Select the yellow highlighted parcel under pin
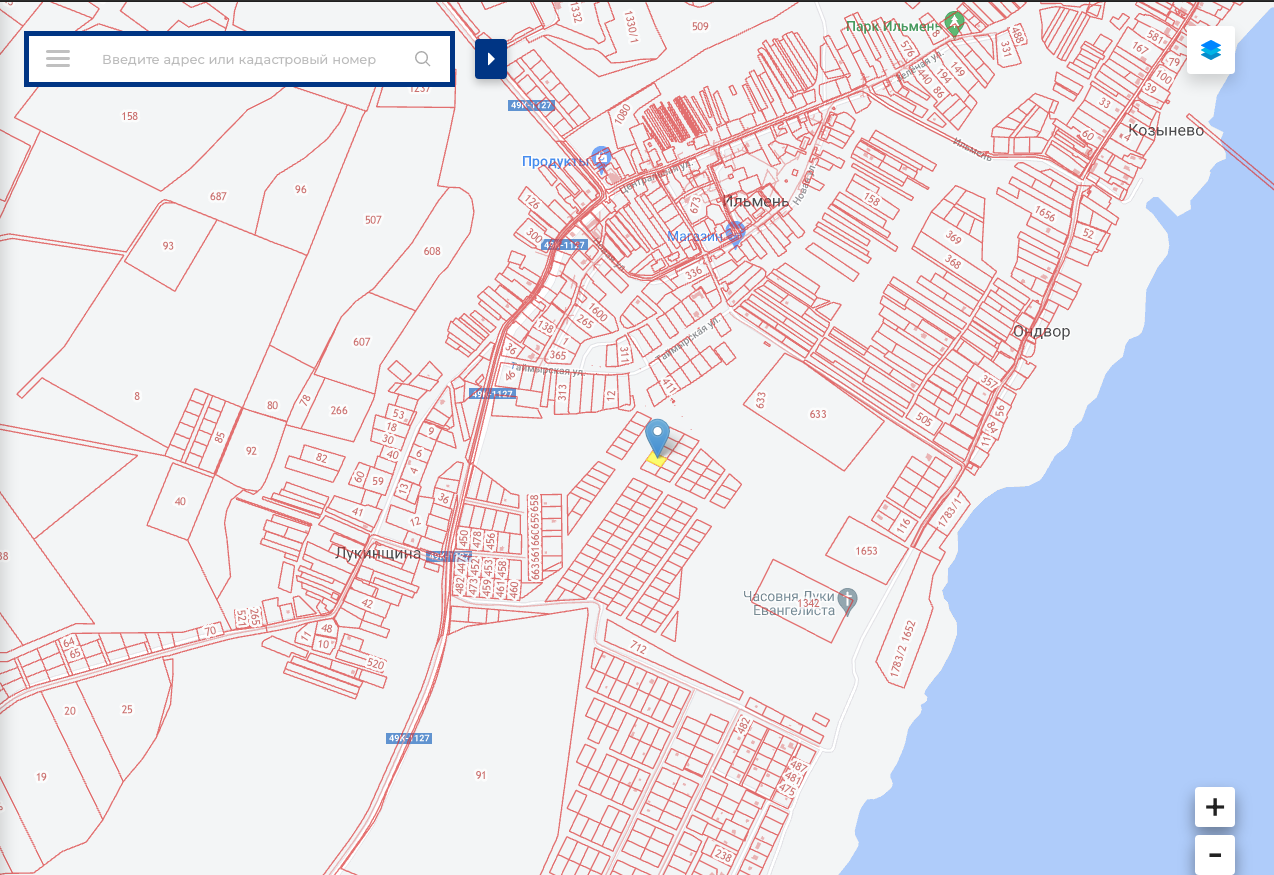Image resolution: width=1274 pixels, height=875 pixels. tap(657, 459)
